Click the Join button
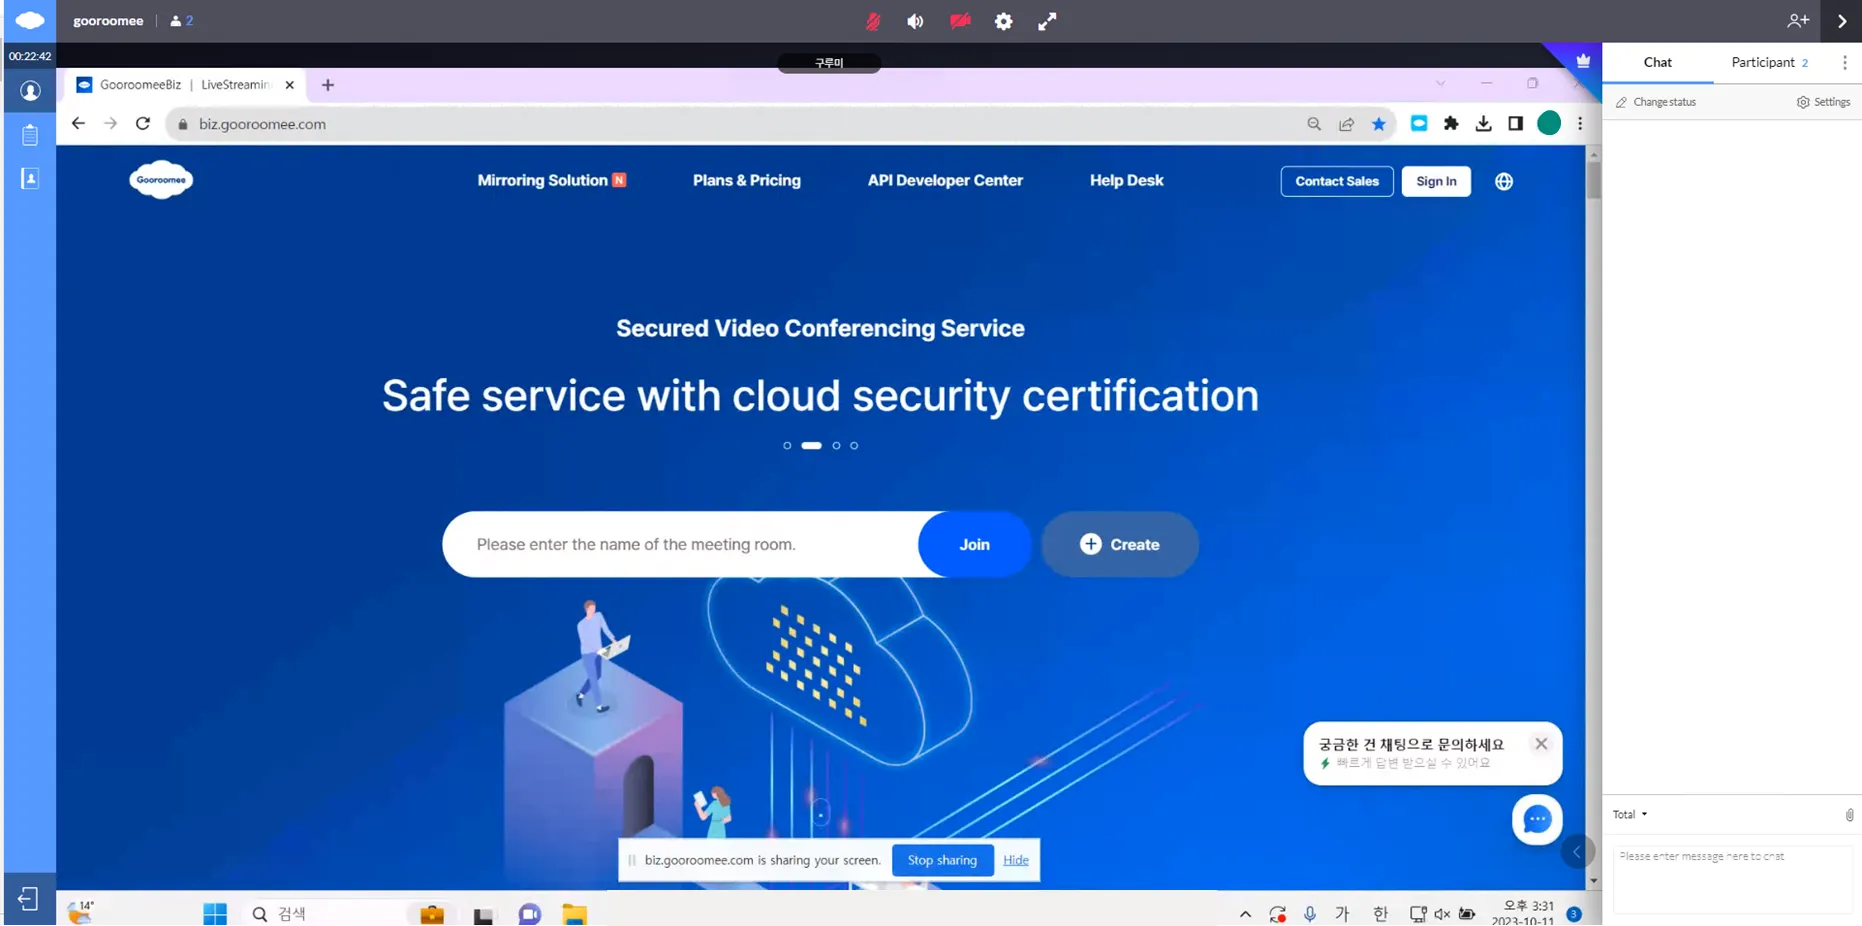Image resolution: width=1862 pixels, height=926 pixels. tap(974, 544)
